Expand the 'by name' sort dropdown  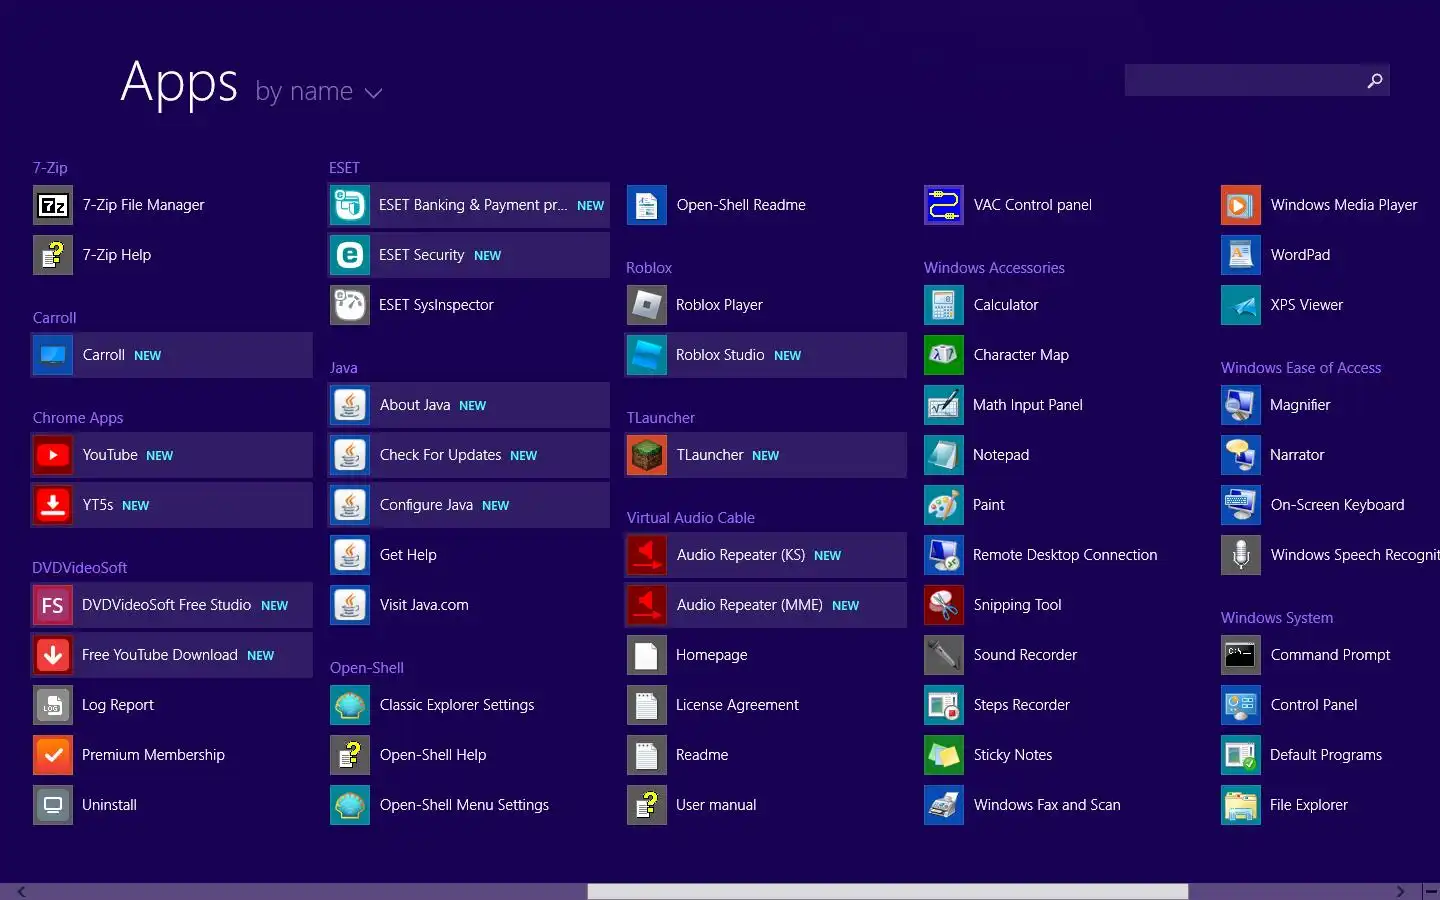319,92
